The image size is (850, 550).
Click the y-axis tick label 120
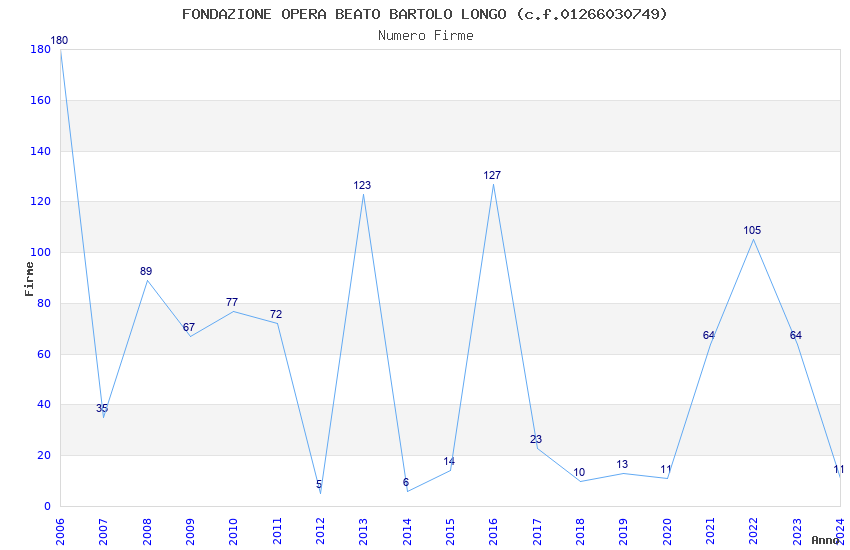click(41, 202)
